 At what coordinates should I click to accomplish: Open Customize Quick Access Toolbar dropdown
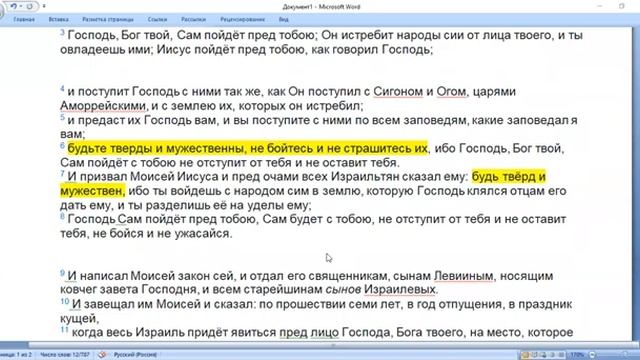click(x=44, y=7)
